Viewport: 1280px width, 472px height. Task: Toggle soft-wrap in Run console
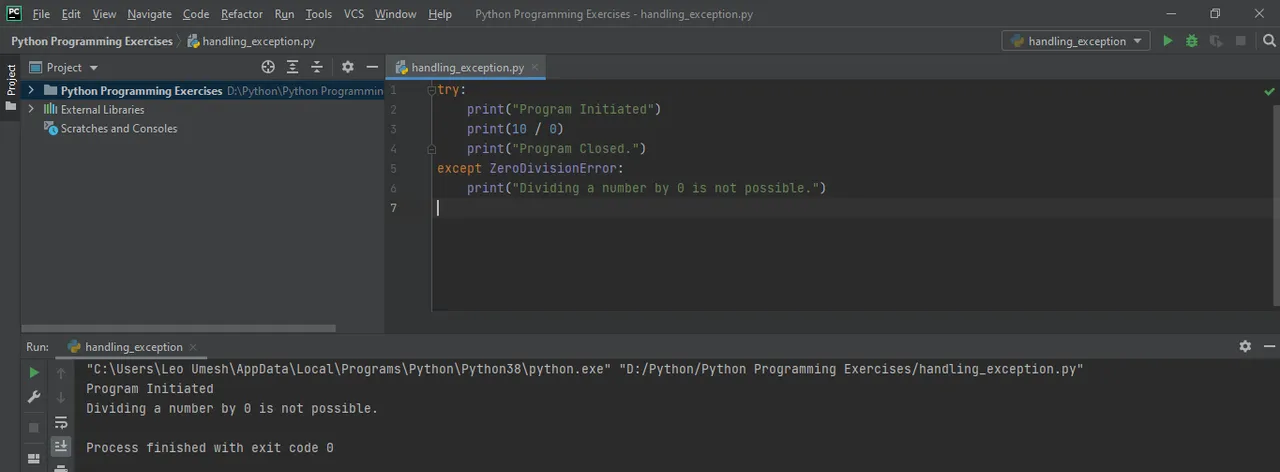pos(61,423)
